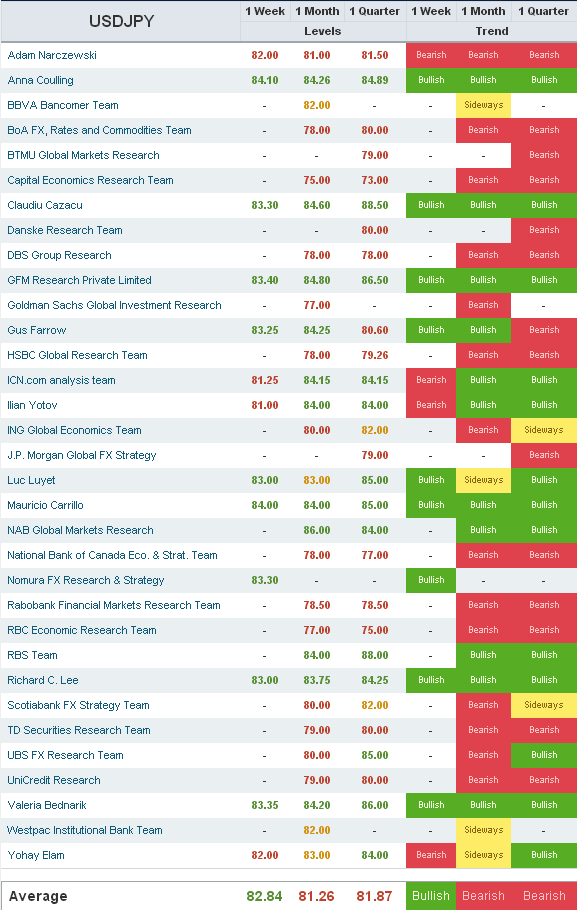Select Yohay Elam 1 Month Sideways cell
The width and height of the screenshot is (577, 910).
484,854
